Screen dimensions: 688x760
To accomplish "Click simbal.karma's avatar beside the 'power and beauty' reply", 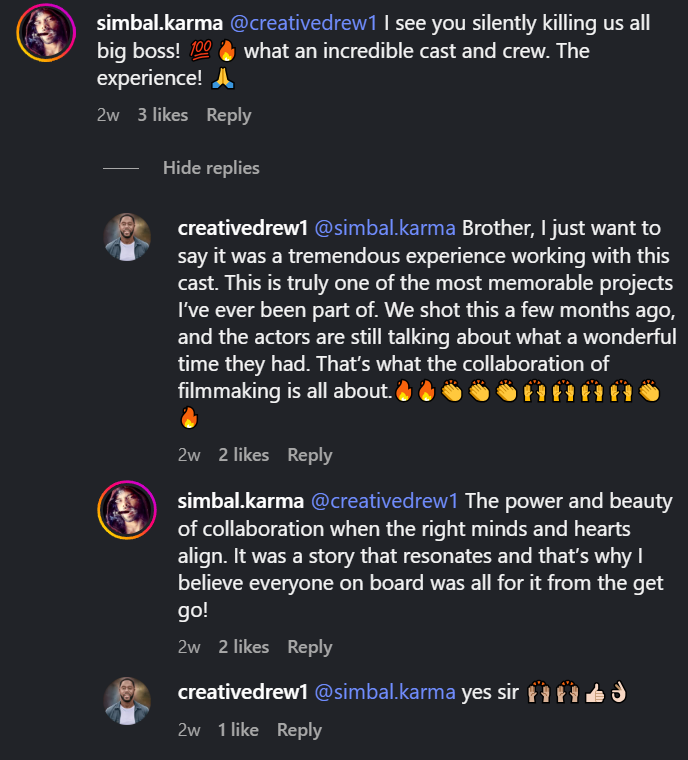I will 127,509.
